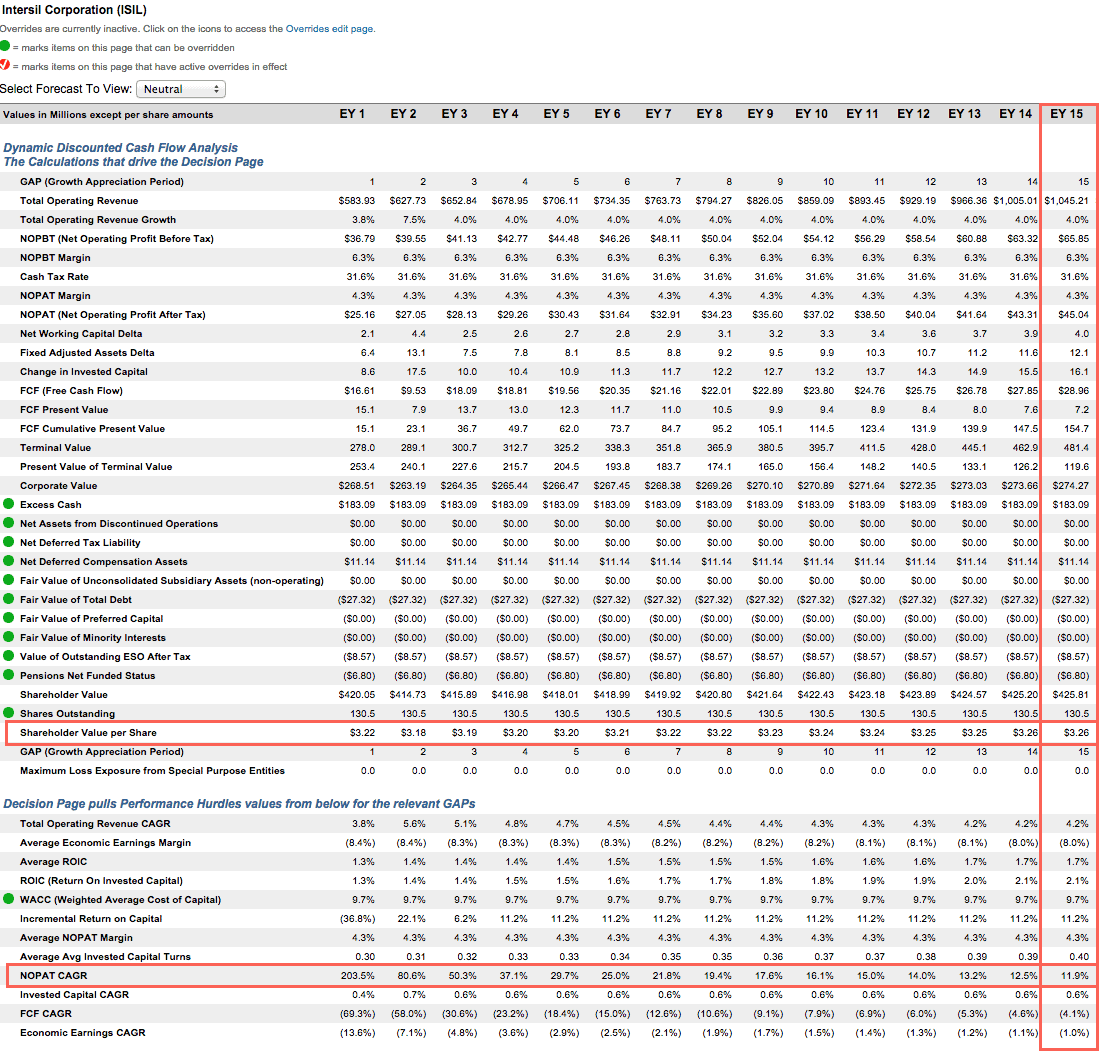Click the $16.61 Free Cash Flow value for EY 1
Screen dimensions: 1099x1054
360,390
